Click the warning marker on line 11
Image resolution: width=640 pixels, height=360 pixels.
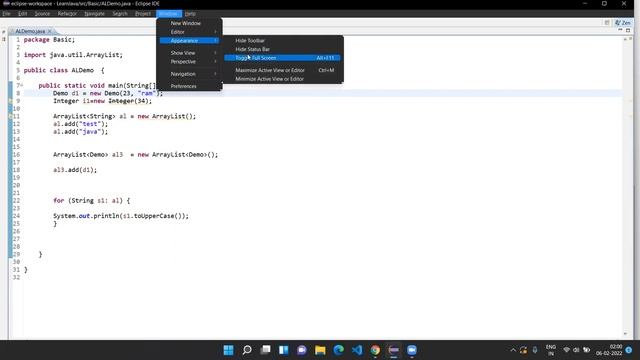(11, 116)
